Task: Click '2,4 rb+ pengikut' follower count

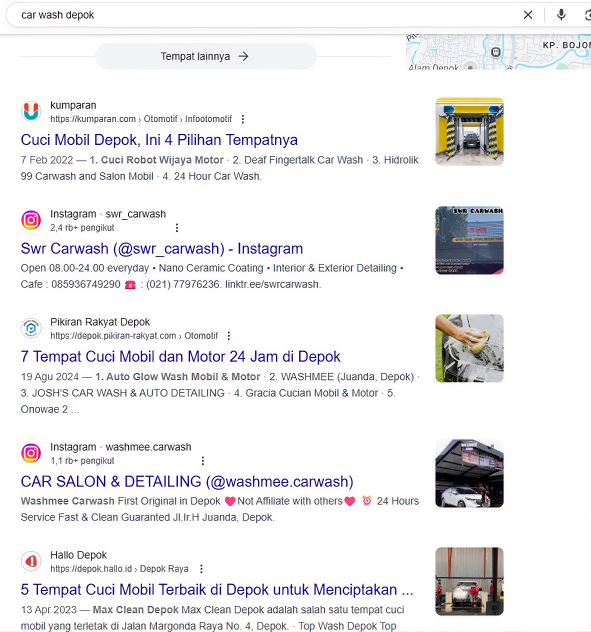Action: point(82,228)
